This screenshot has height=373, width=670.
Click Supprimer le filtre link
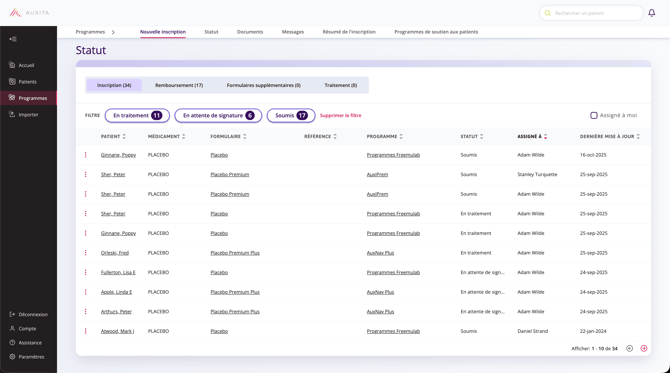click(x=341, y=115)
